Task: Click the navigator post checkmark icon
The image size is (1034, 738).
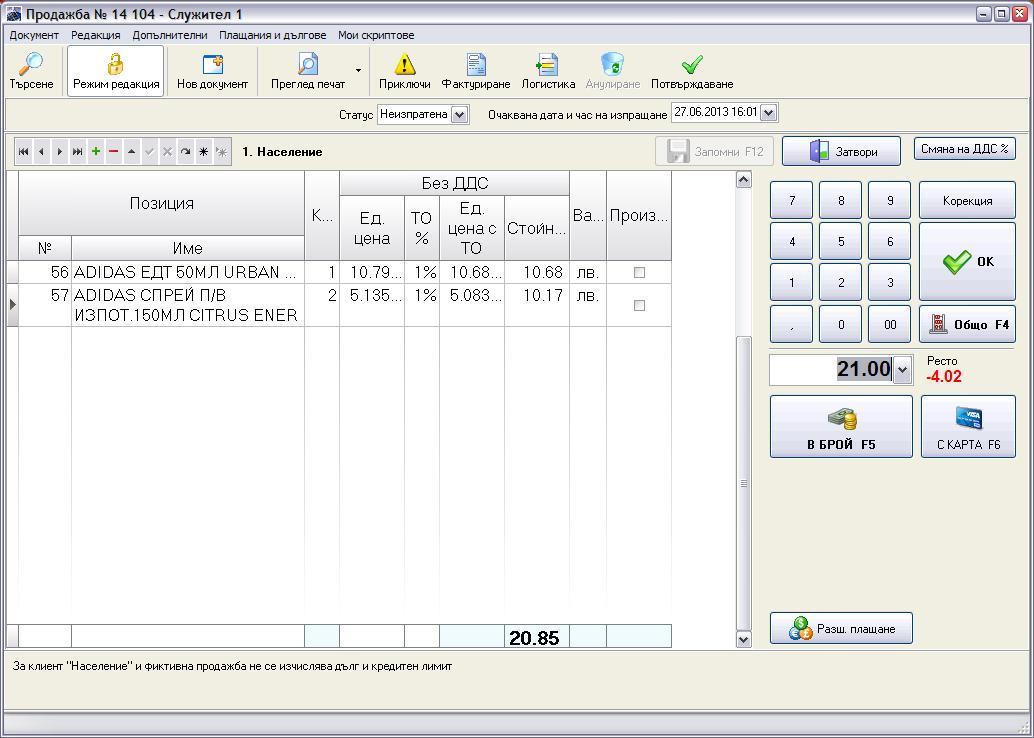Action: 150,152
